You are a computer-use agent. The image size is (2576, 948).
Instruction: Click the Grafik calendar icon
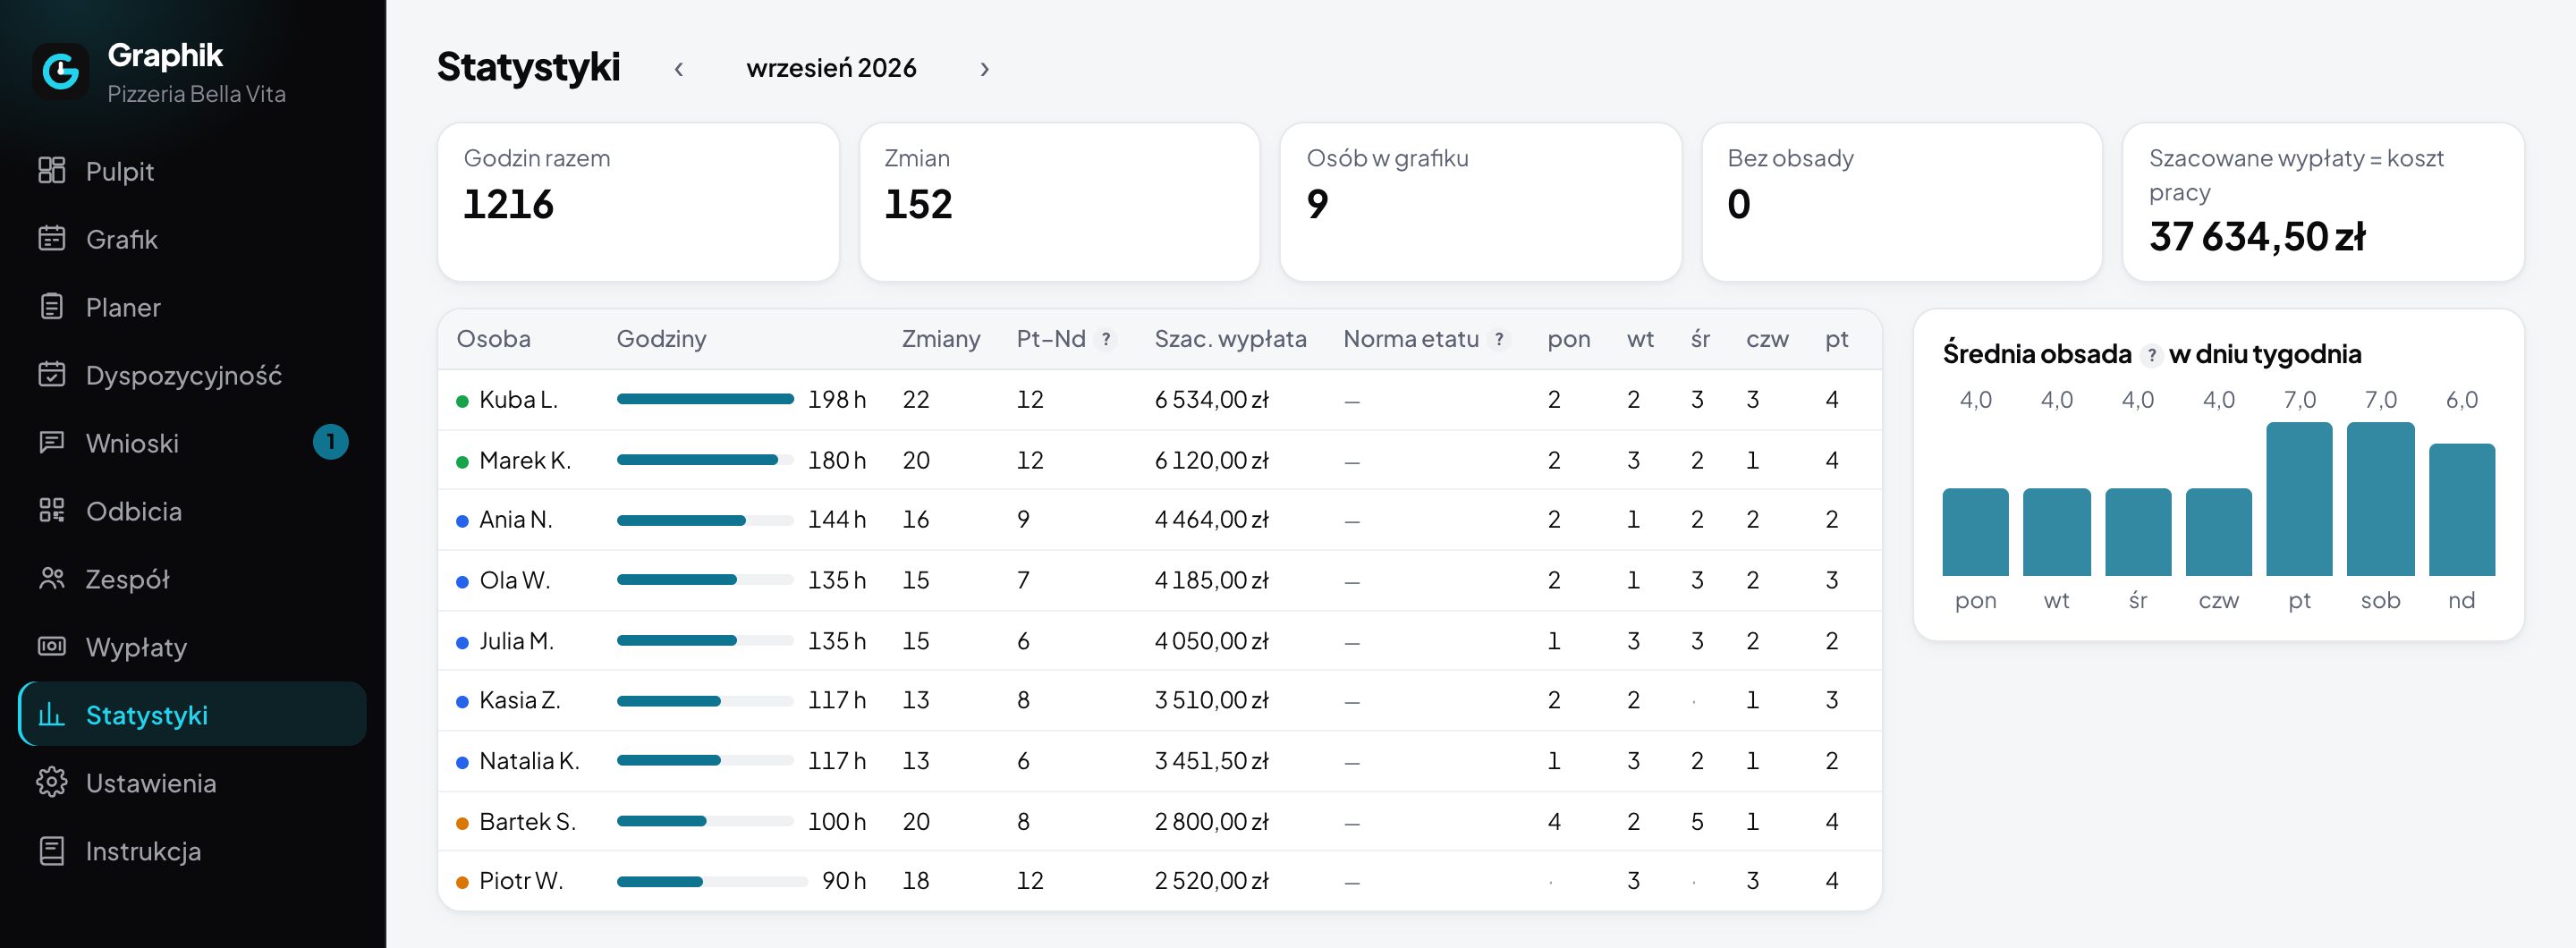tap(51, 238)
